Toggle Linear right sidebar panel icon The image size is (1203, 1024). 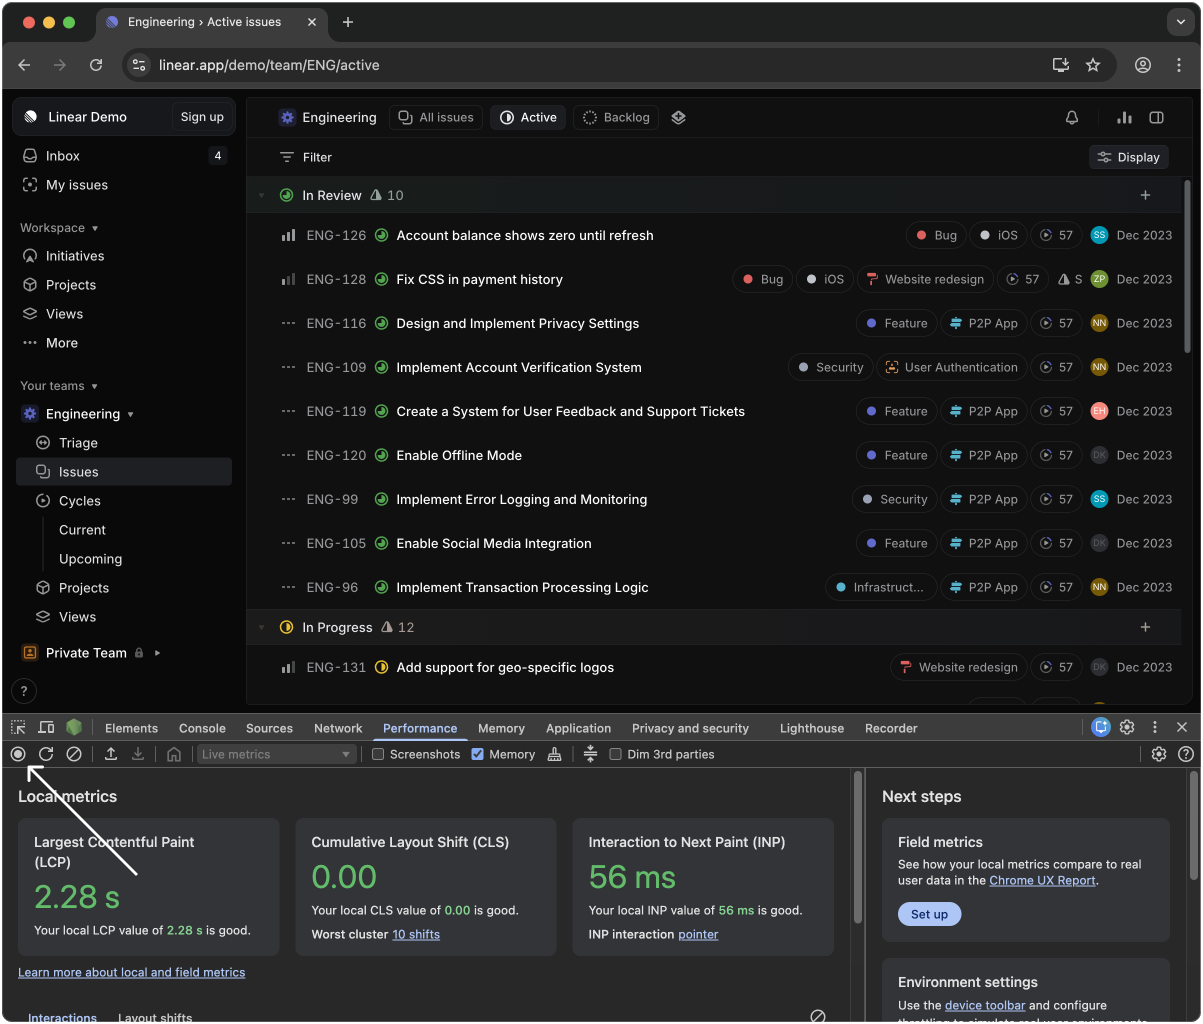click(1157, 117)
